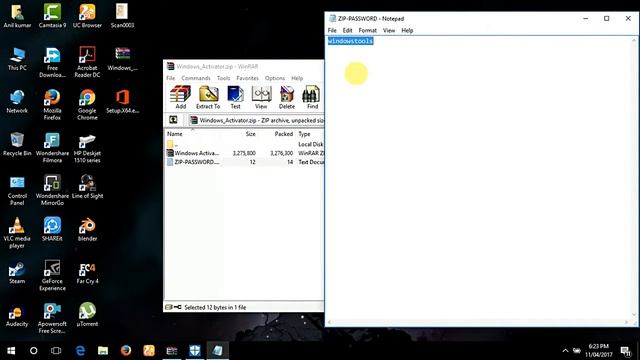Image resolution: width=640 pixels, height=360 pixels.
Task: Select Setup.X64 Office desktop icon
Action: click(122, 102)
